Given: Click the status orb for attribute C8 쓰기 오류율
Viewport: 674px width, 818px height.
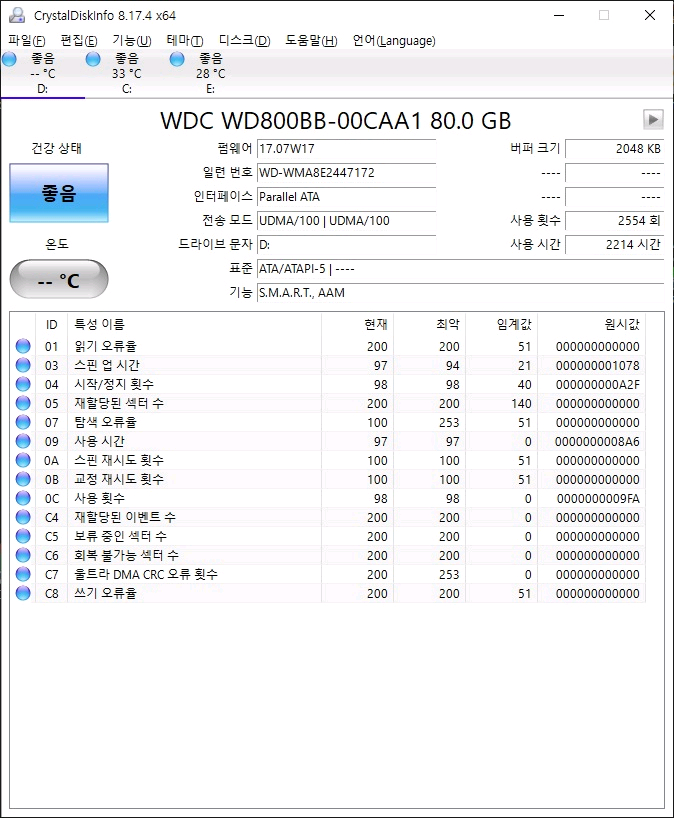Looking at the screenshot, I should pos(23,593).
